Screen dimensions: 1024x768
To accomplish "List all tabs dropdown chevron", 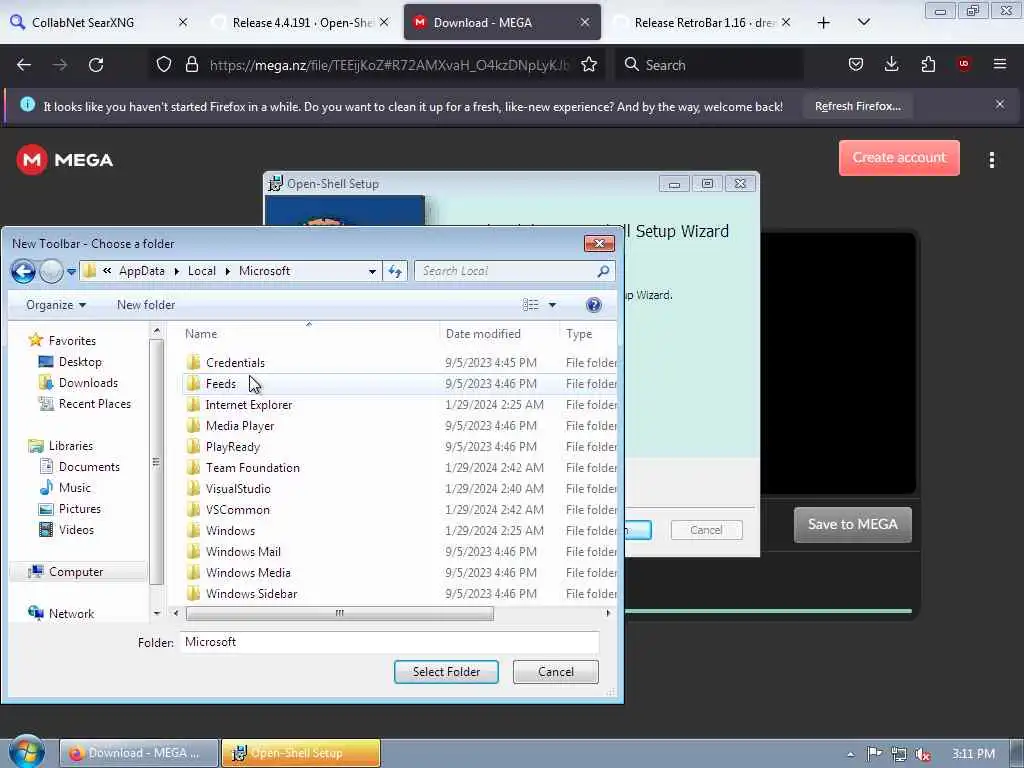I will (x=864, y=22).
